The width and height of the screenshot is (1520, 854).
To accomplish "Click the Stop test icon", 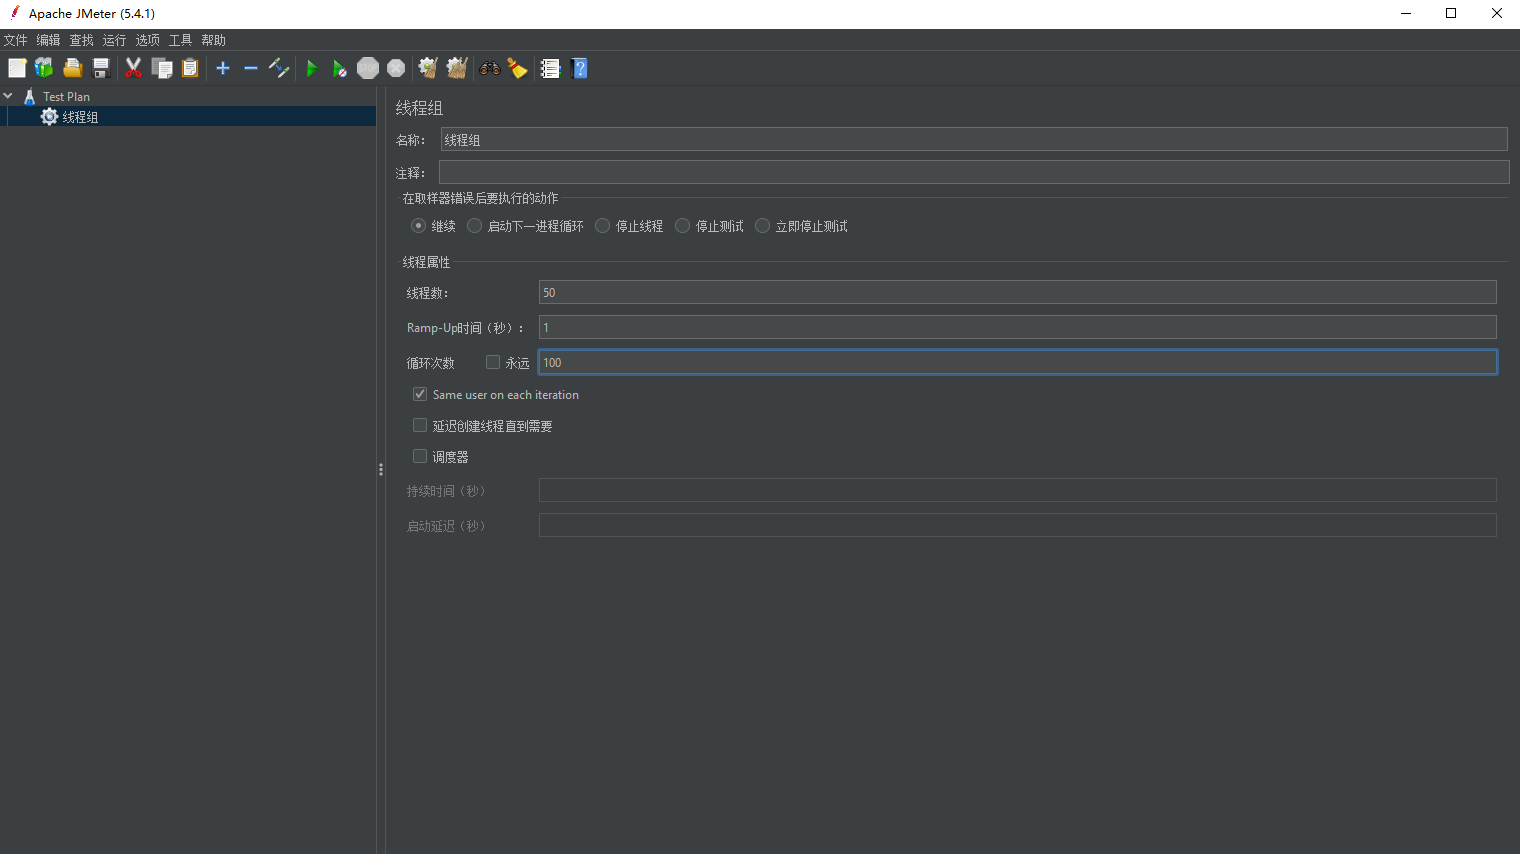I will pos(368,68).
